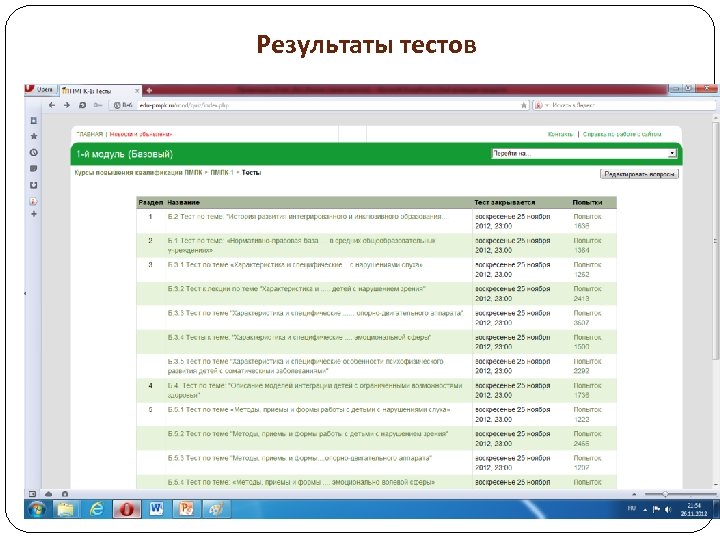Go back with the Back arrow
The width and height of the screenshot is (720, 540).
[52, 105]
